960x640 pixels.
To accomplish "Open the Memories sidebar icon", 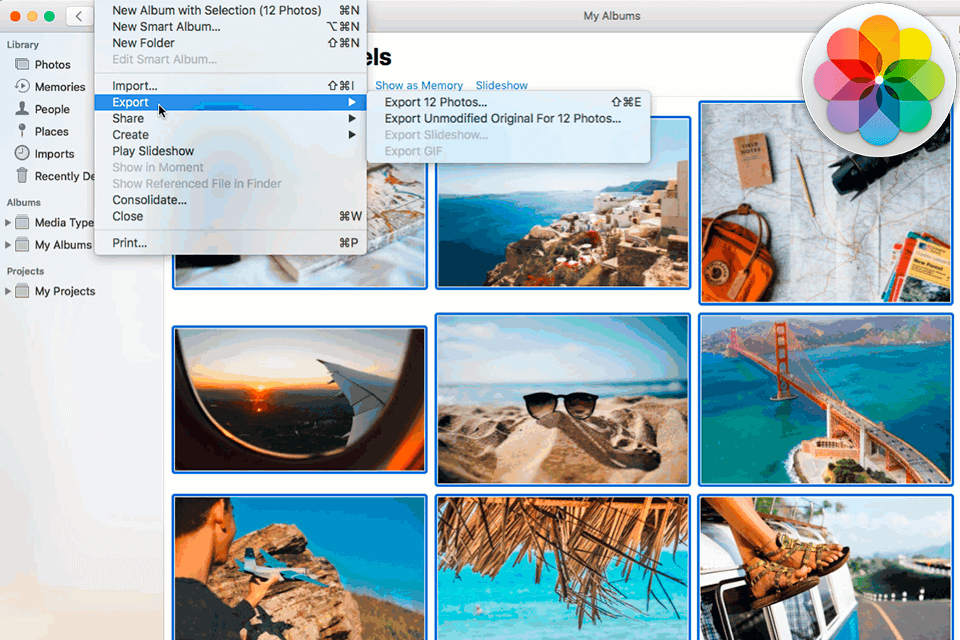I will (x=22, y=86).
